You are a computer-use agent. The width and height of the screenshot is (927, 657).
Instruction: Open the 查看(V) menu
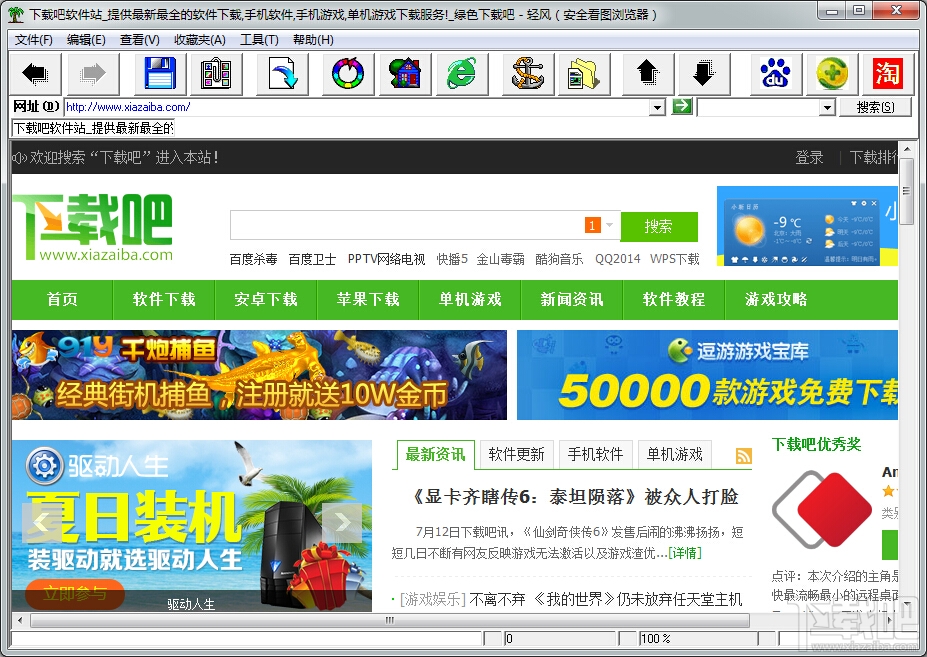[x=140, y=40]
